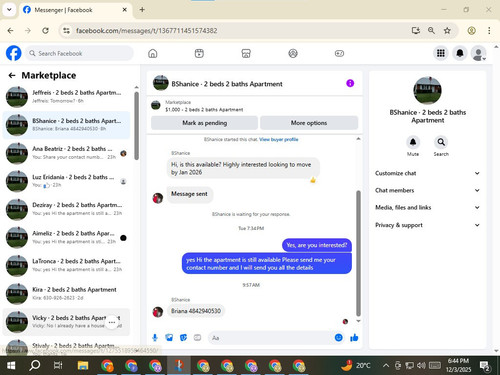Open Windows taskbar search
Viewport: 500px width, 375px height.
(x=35, y=366)
